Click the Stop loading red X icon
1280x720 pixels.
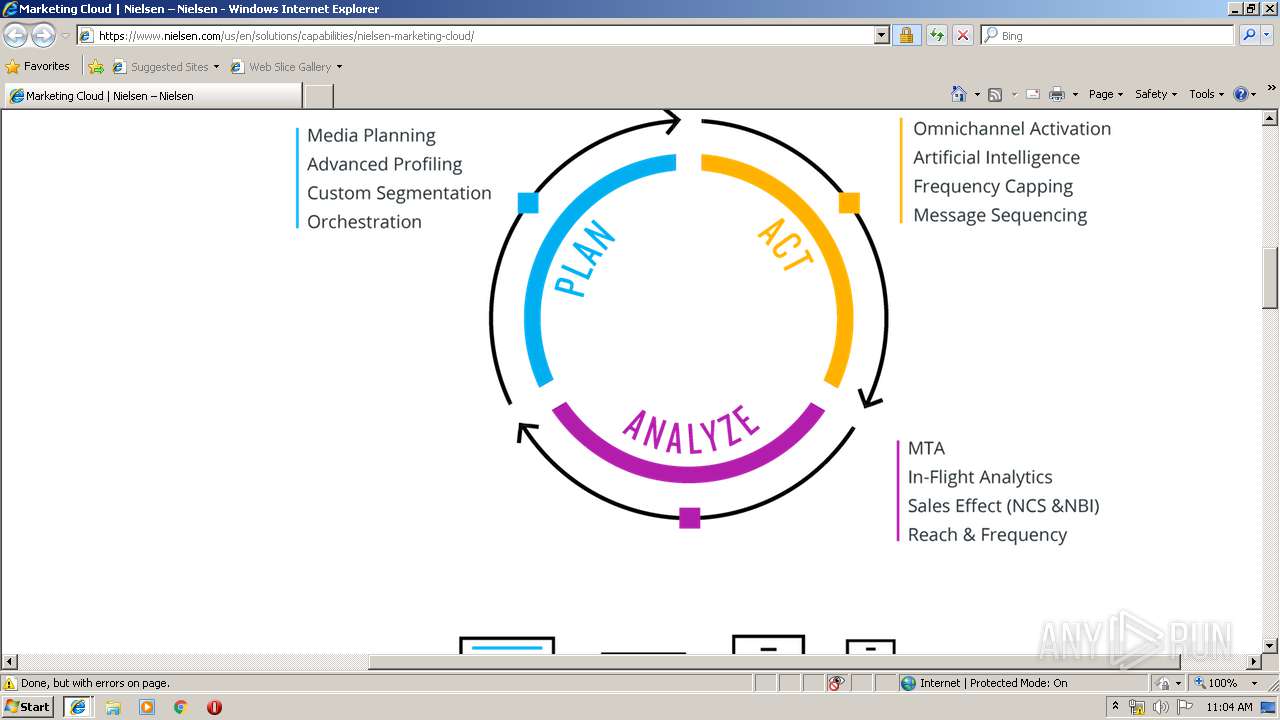click(962, 35)
